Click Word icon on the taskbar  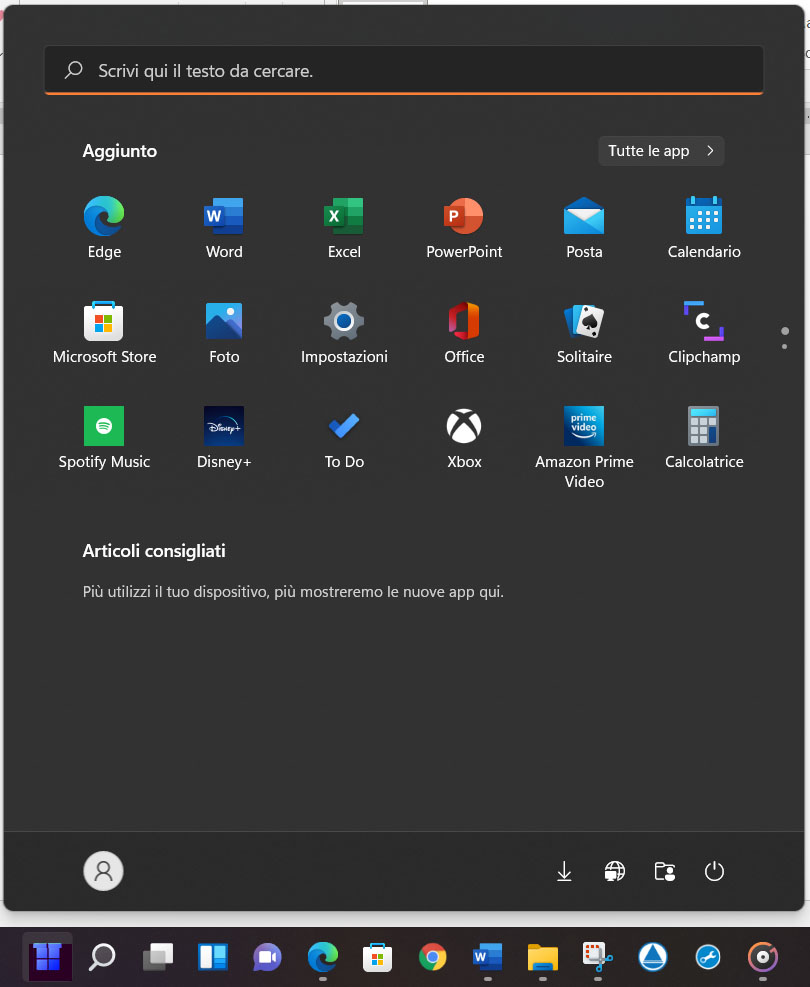(x=488, y=957)
